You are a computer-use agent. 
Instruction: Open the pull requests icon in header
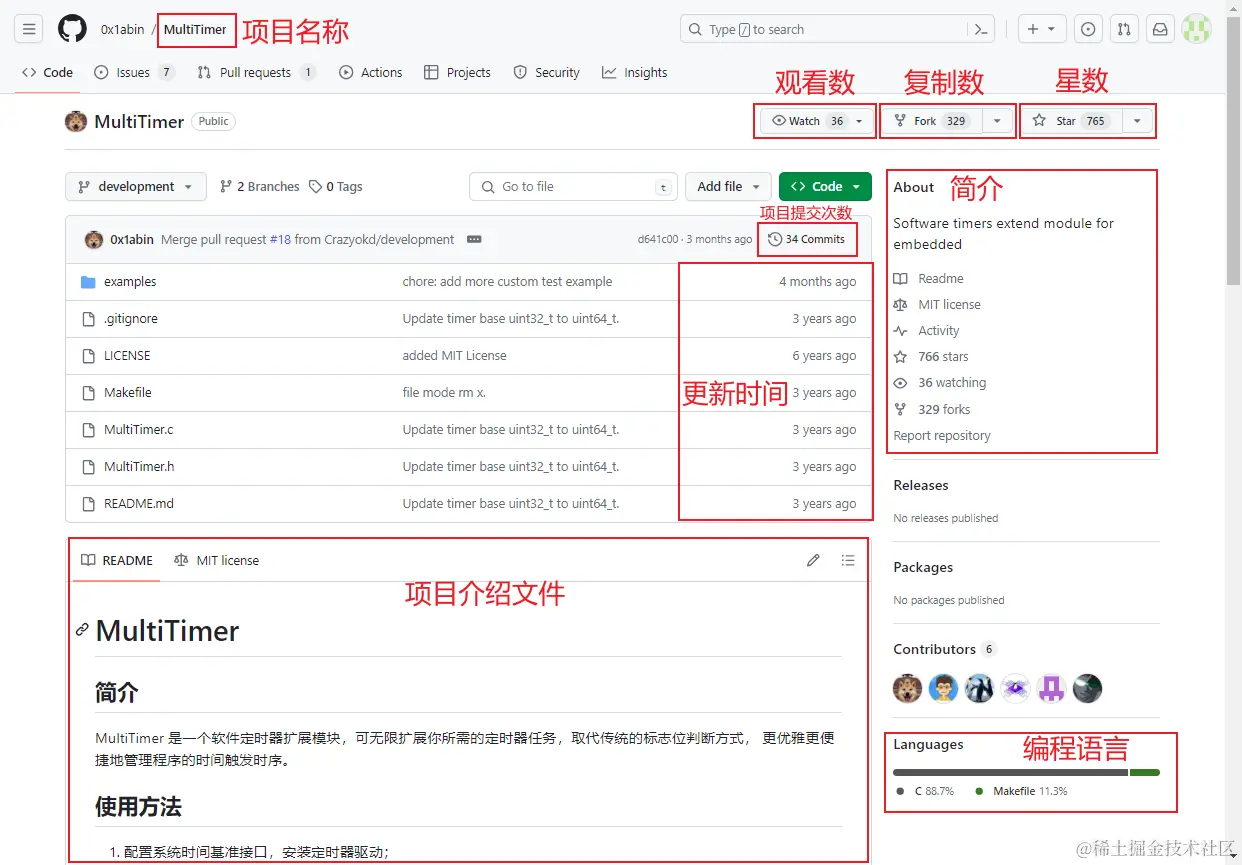(x=1124, y=29)
